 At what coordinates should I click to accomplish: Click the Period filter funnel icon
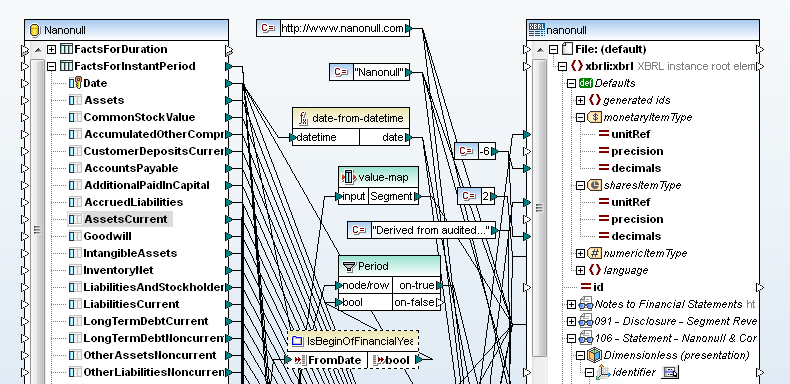coord(349,267)
